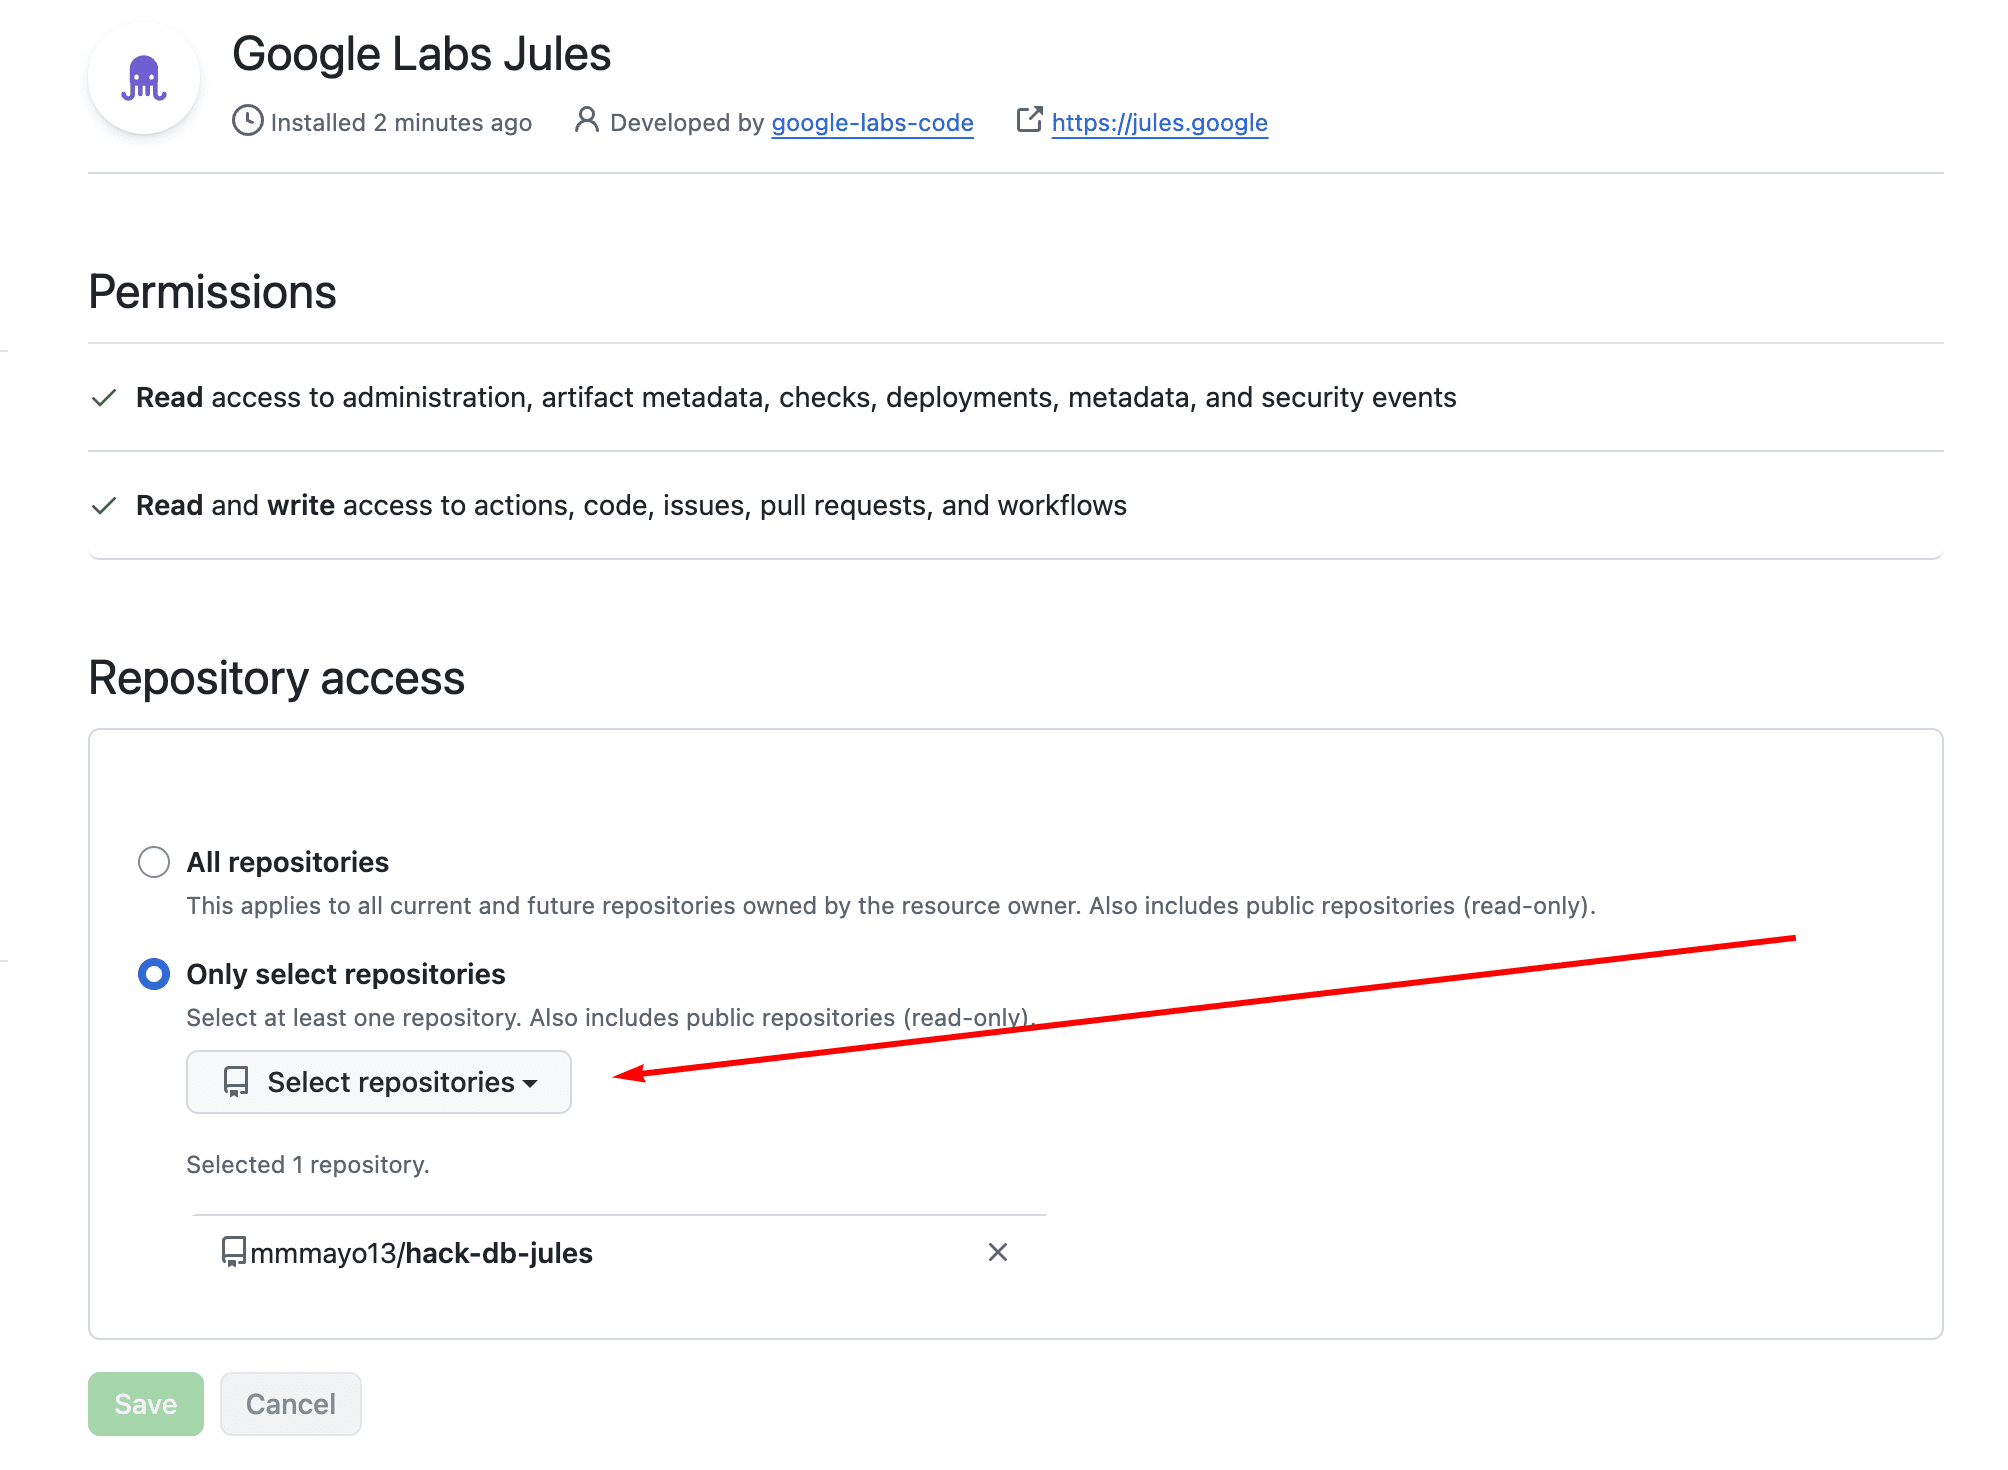The height and width of the screenshot is (1470, 2008).
Task: Click the external link icon before jules.google
Action: (1029, 120)
